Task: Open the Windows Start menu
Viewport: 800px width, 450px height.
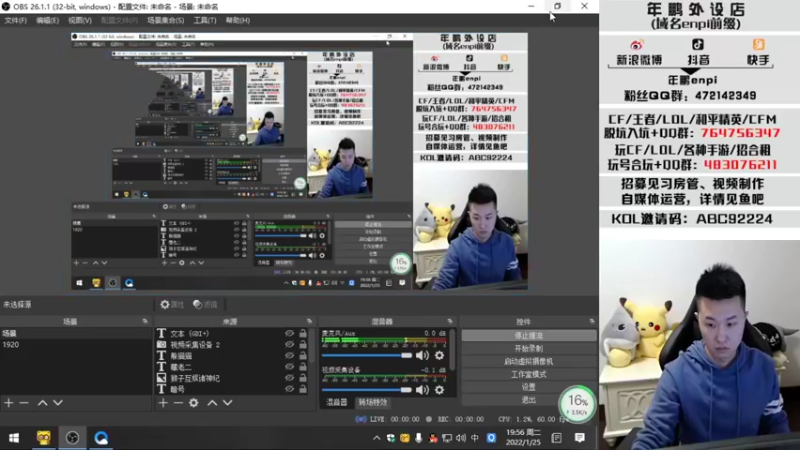Action: [x=14, y=438]
